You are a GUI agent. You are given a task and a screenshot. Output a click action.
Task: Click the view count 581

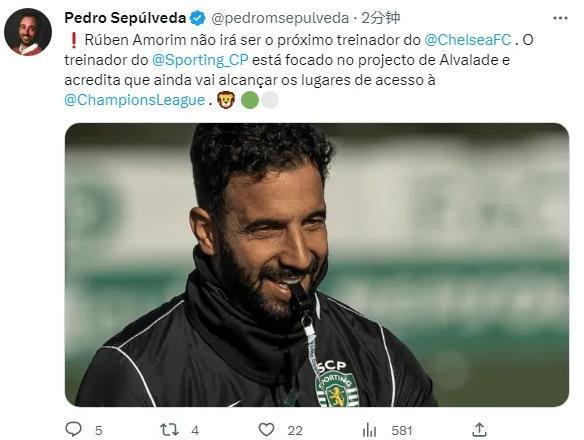402,431
